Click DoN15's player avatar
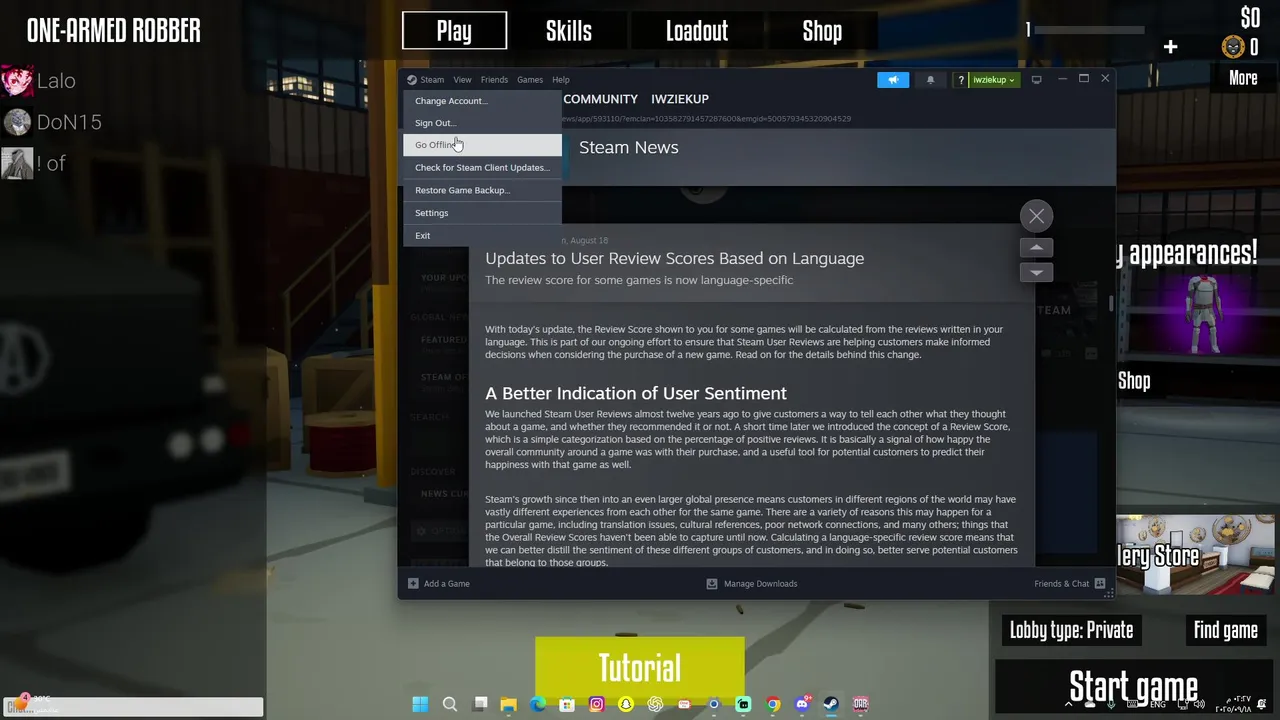Image resolution: width=1280 pixels, height=720 pixels. [x=17, y=122]
